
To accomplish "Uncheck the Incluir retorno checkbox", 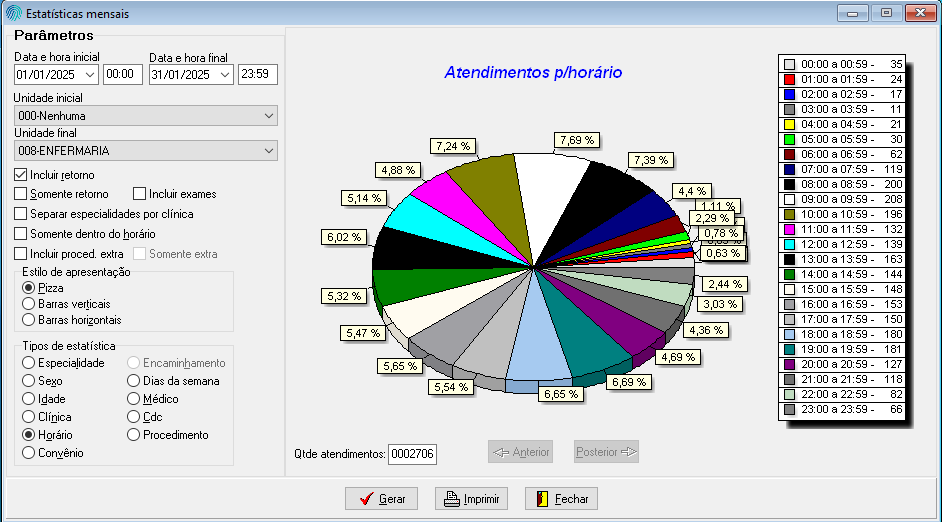I will (x=21, y=175).
